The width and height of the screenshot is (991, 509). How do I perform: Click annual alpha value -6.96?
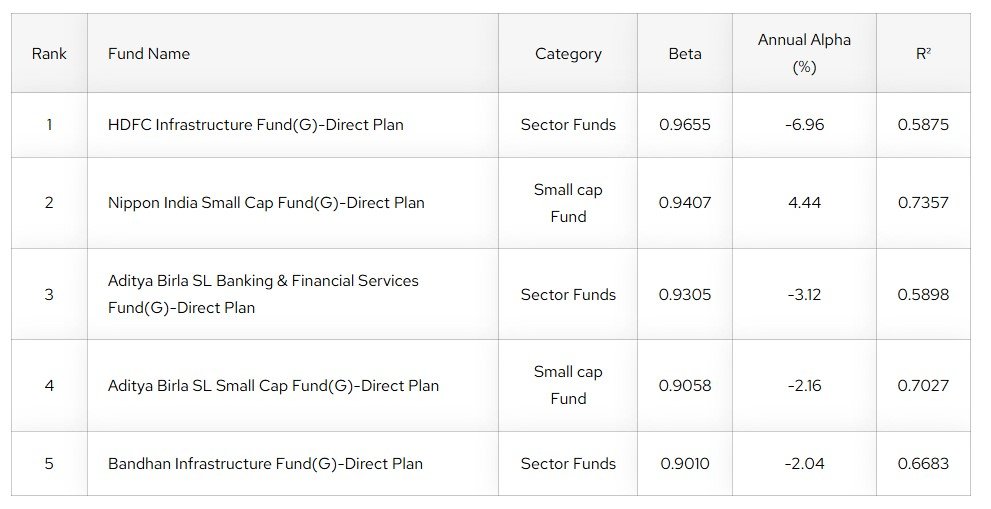point(804,125)
